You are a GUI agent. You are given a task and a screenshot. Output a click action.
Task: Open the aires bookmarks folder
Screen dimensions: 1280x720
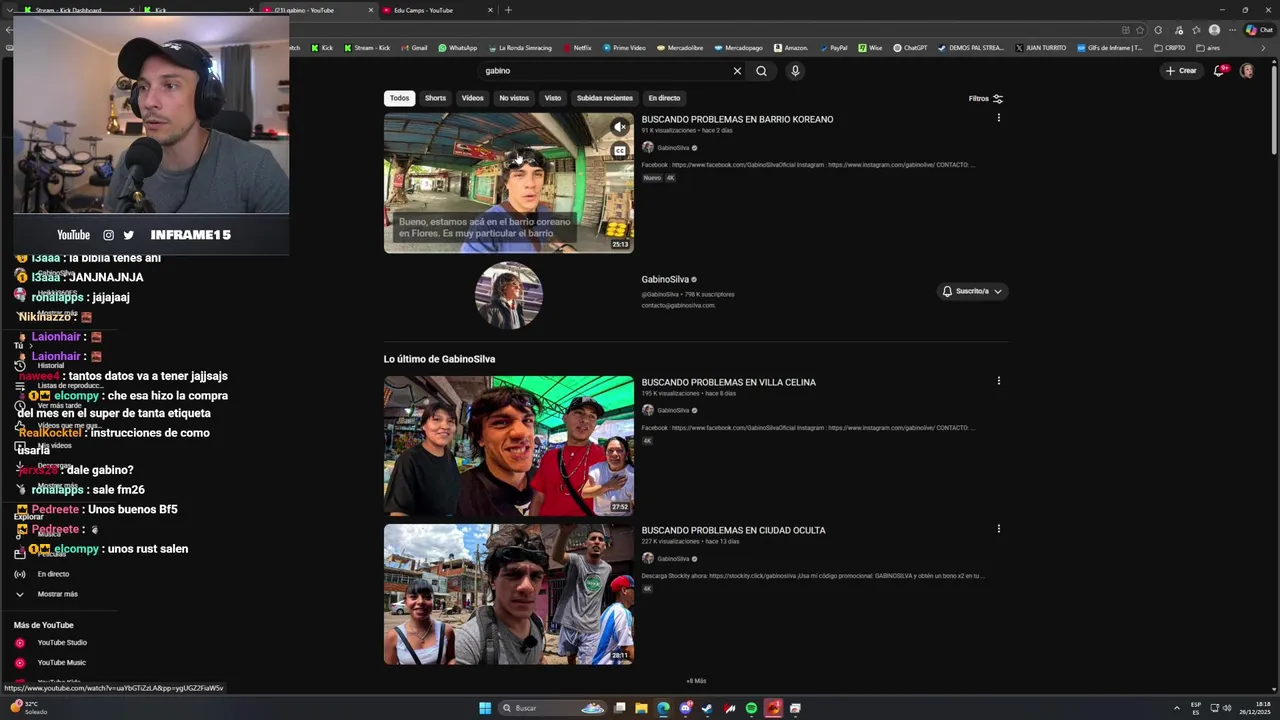(1208, 48)
